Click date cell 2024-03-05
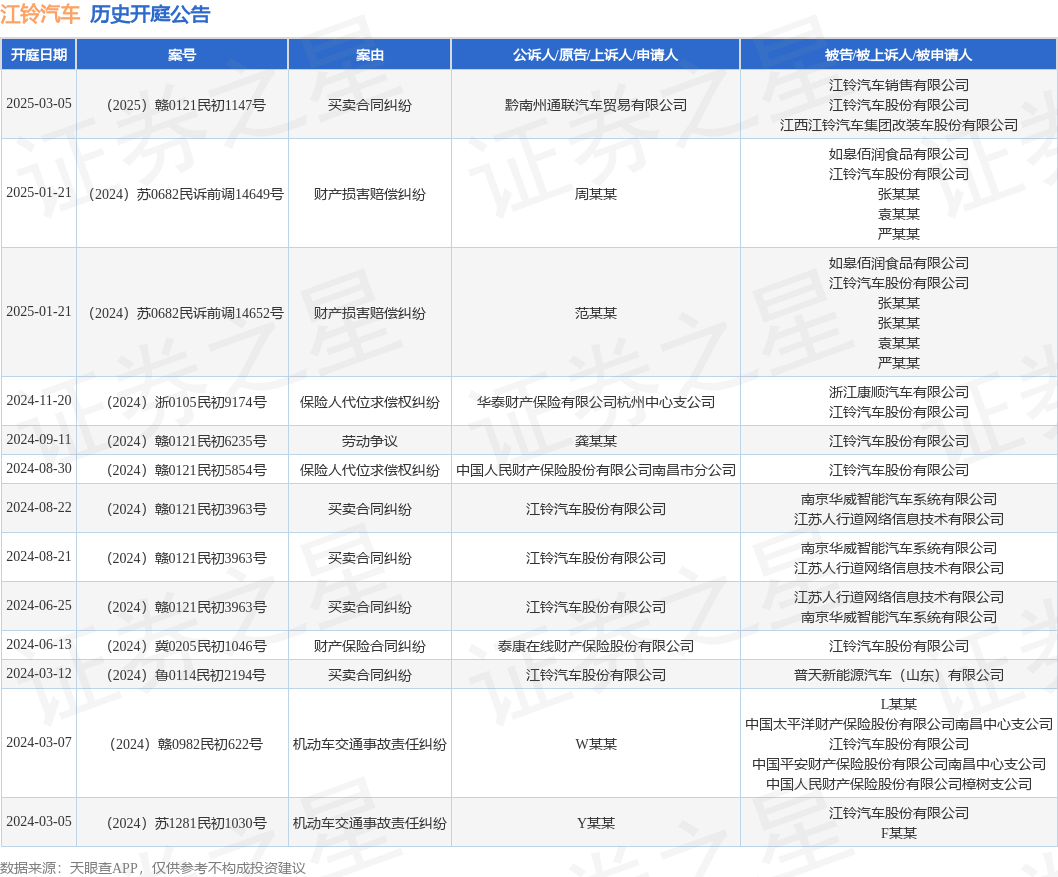Viewport: 1058px width, 877px height. tap(38, 822)
